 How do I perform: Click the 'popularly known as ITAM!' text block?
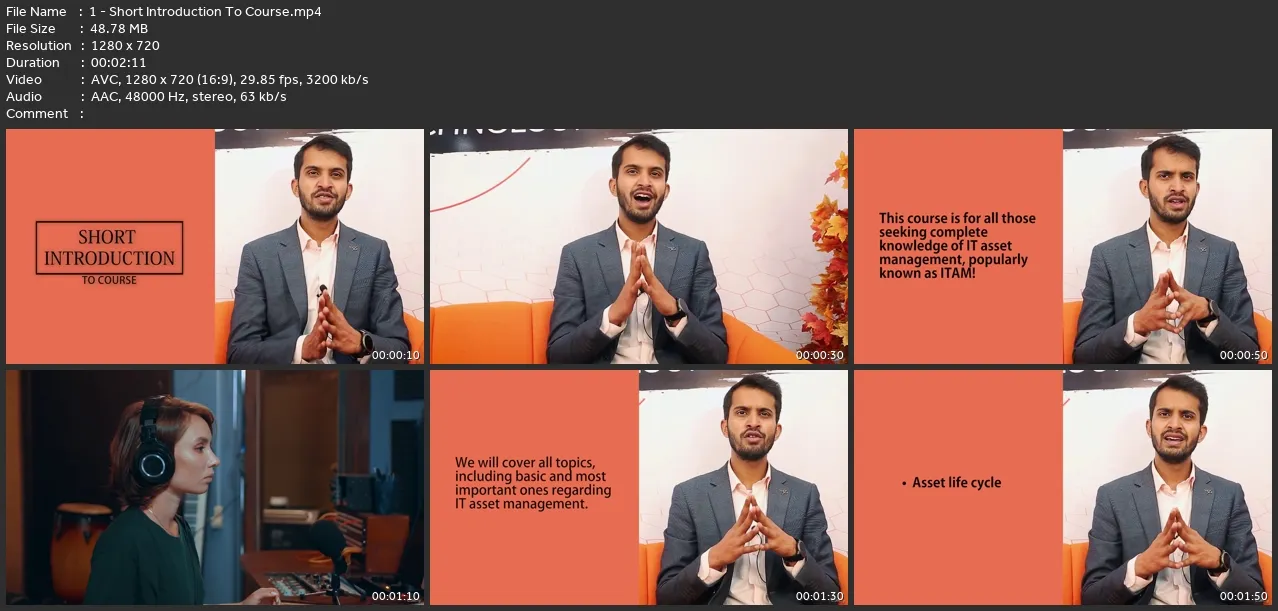click(x=957, y=245)
